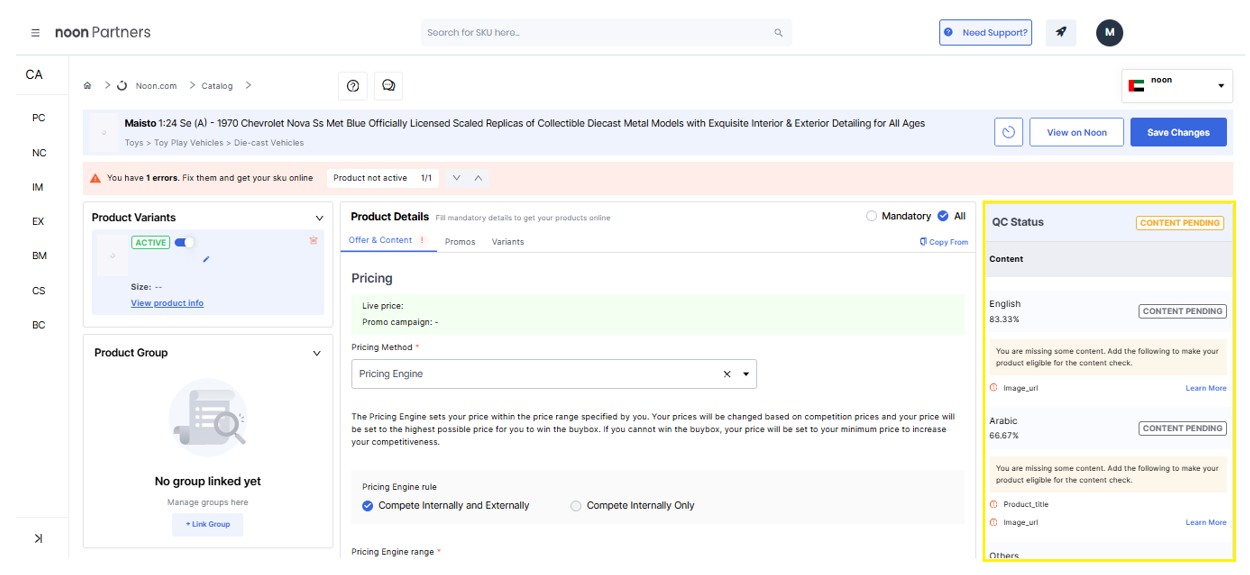Click the history clock icon button

pos(1009,132)
